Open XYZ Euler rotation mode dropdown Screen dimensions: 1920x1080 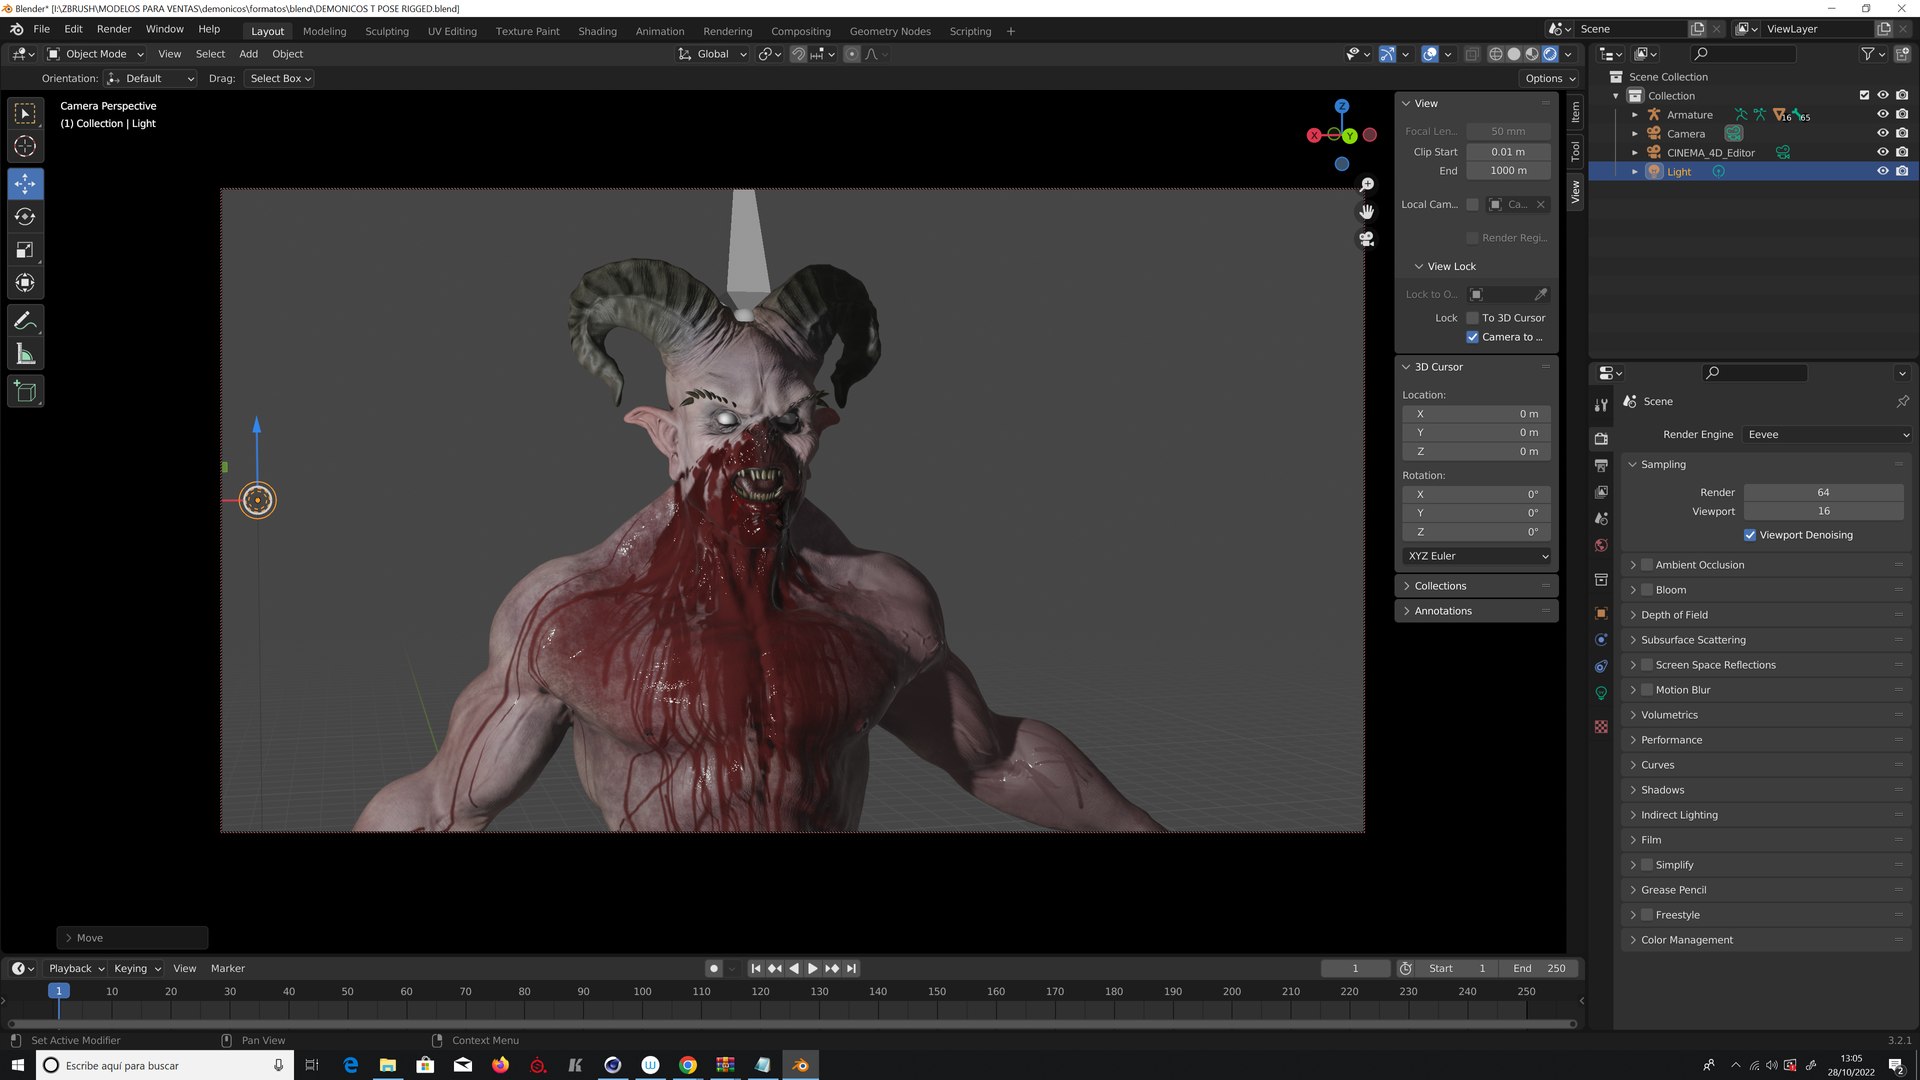1477,556
